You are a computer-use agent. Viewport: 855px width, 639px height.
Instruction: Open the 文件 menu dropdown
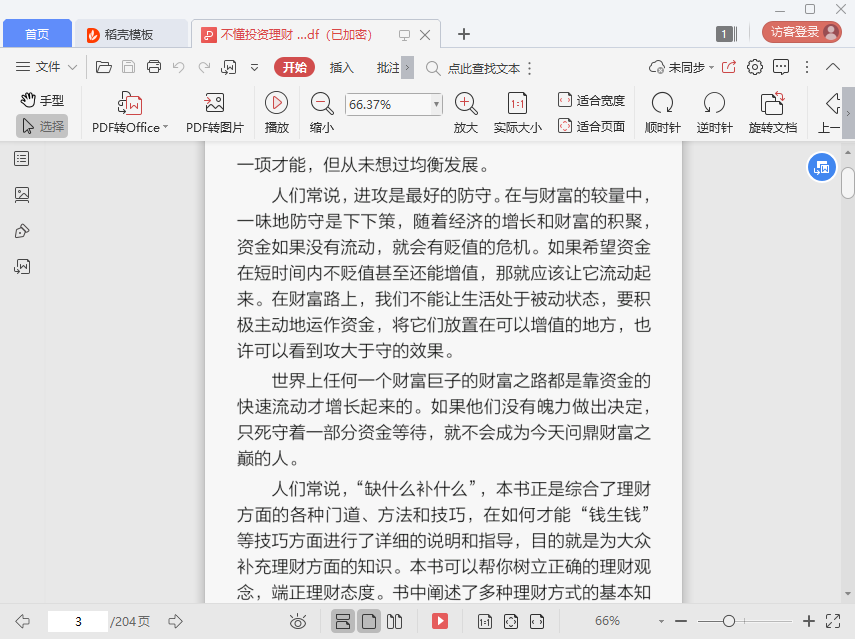(x=47, y=67)
